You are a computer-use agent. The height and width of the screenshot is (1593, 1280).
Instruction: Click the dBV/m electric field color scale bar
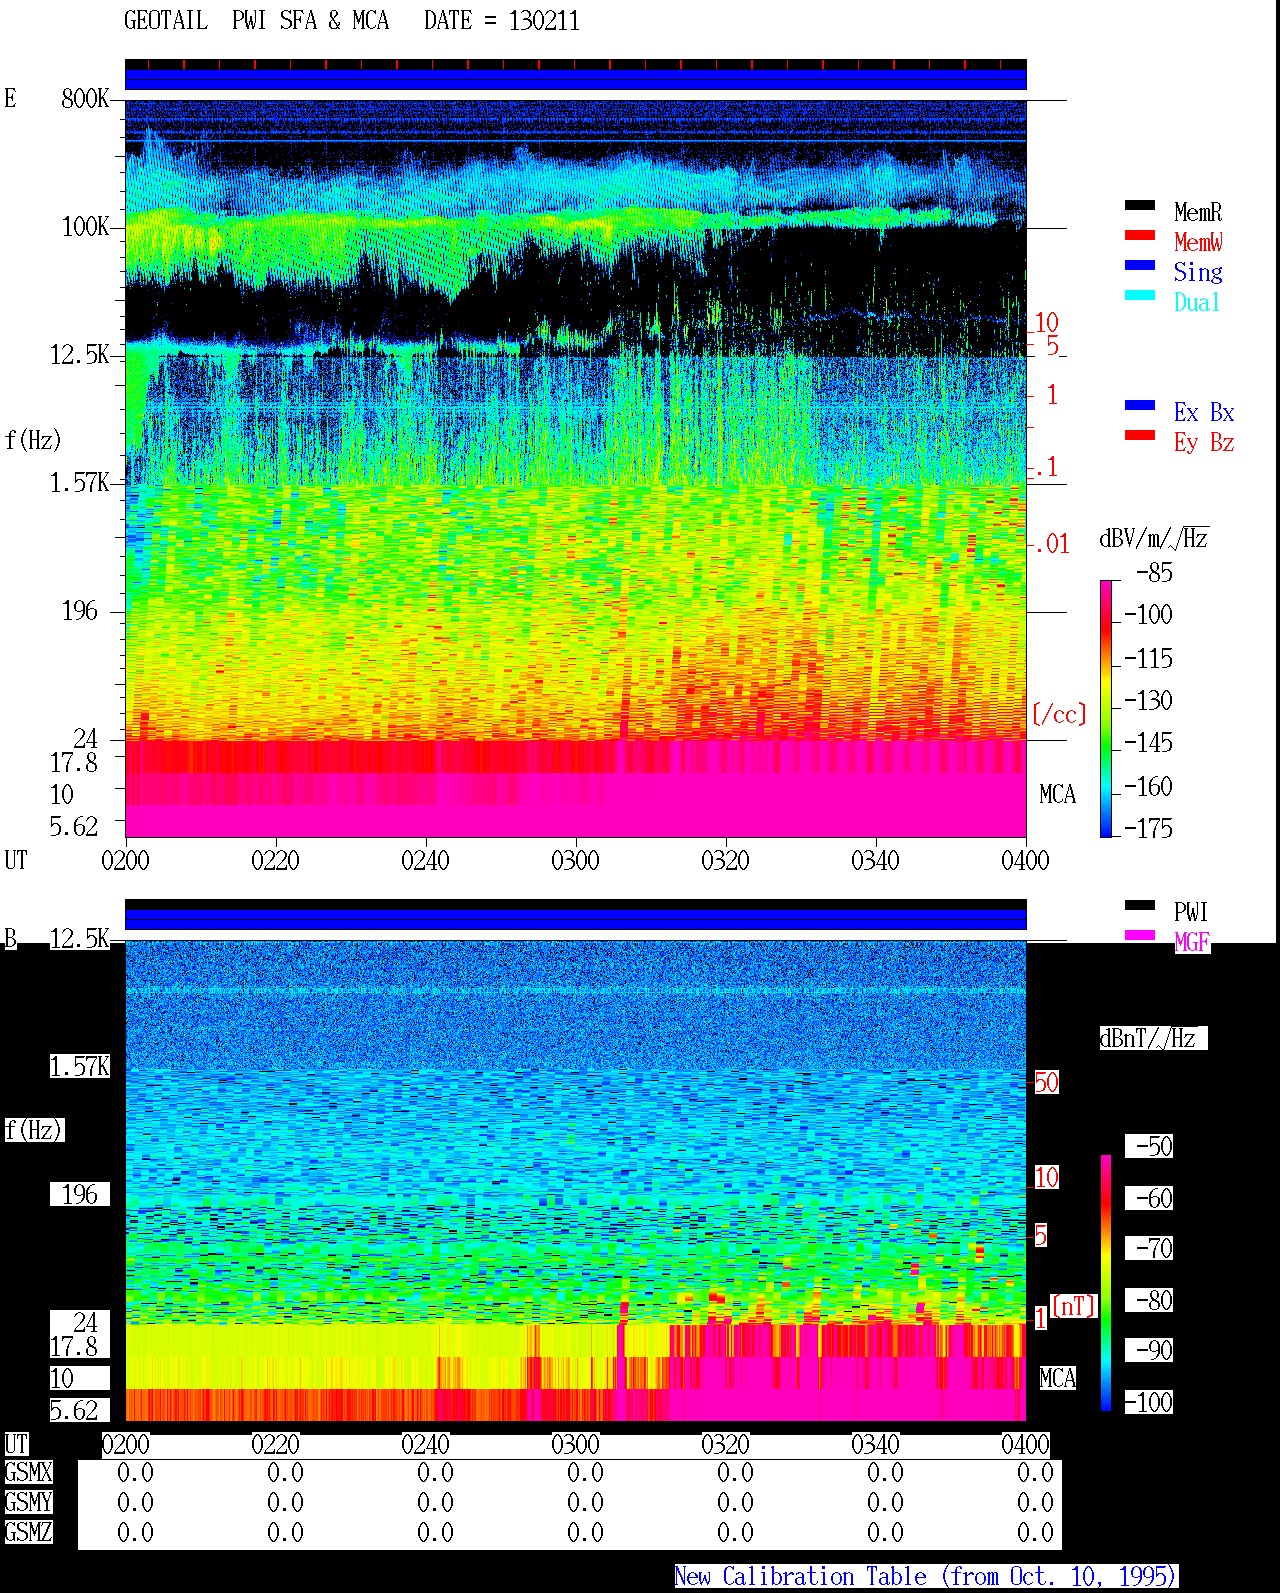[1106, 708]
